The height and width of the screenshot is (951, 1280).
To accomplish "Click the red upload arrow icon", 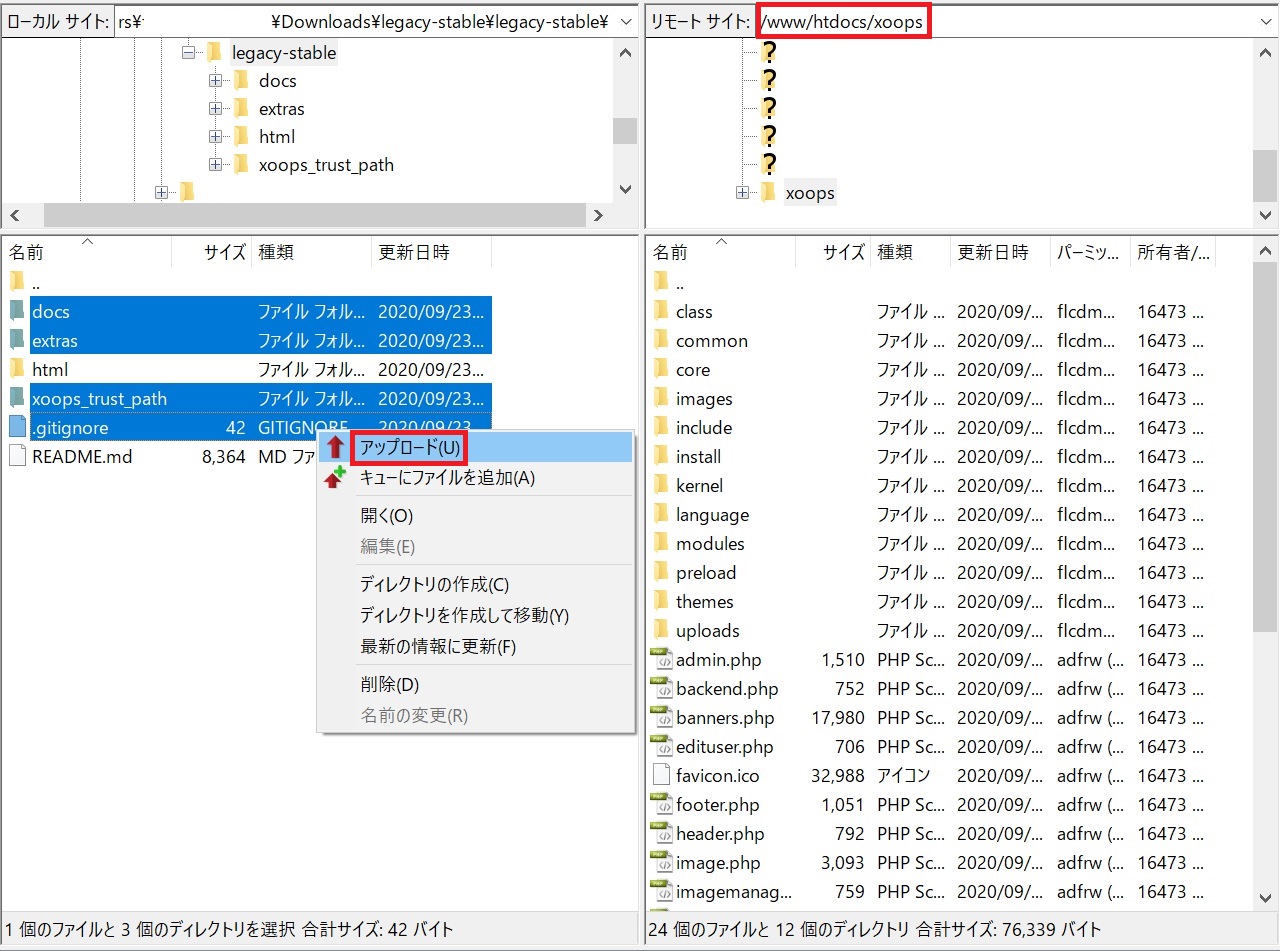I will [335, 447].
